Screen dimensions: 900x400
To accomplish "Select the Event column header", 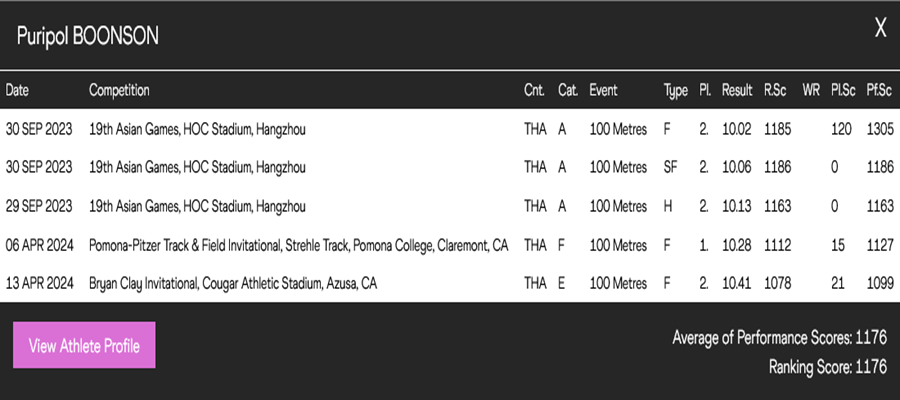I will pos(603,91).
